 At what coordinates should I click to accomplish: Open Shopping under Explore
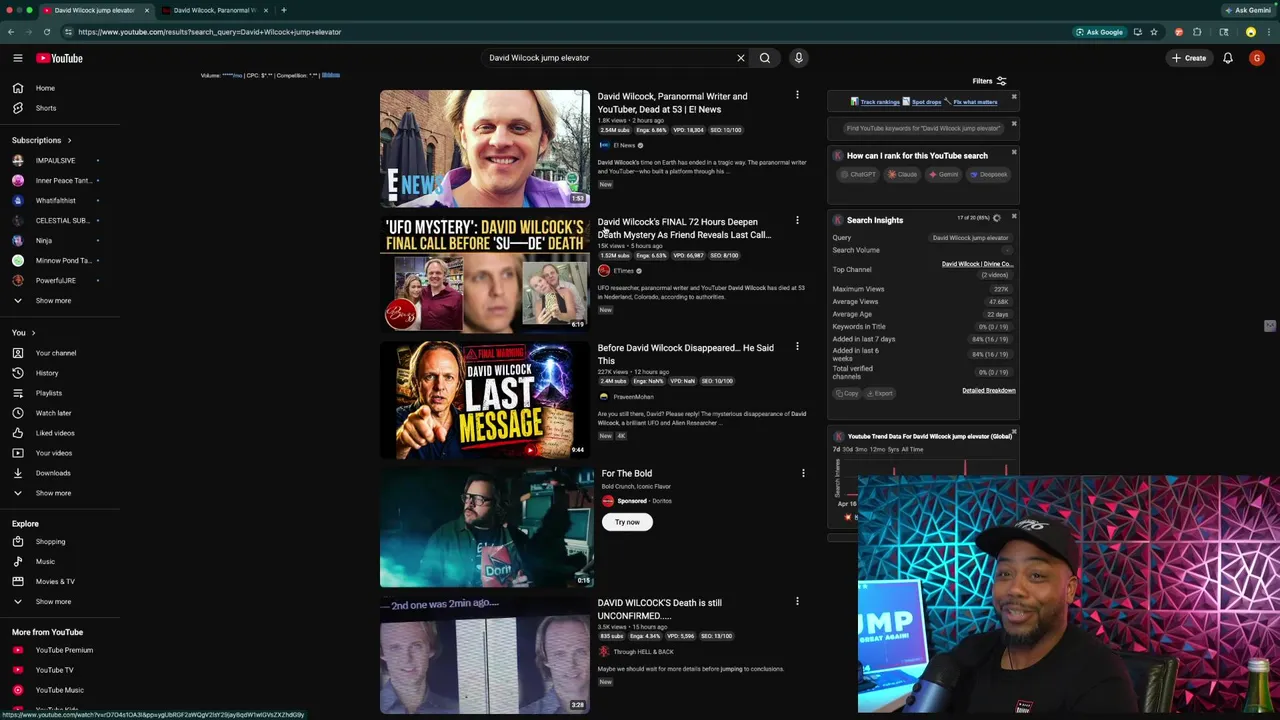(x=50, y=542)
